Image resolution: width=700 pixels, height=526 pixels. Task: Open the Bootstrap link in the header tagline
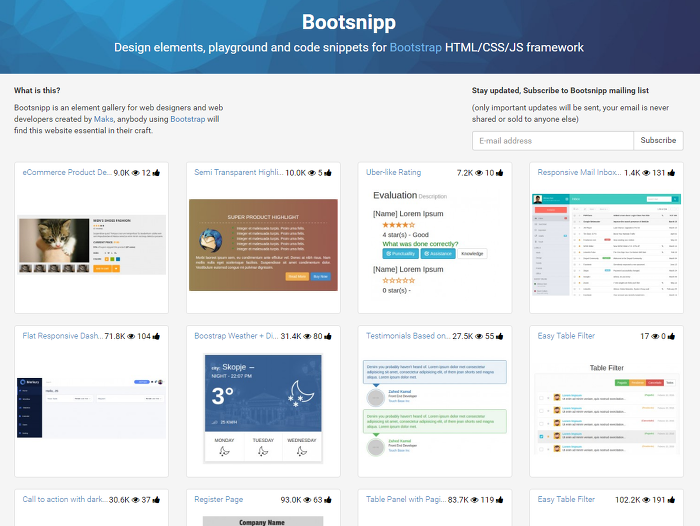tap(416, 47)
